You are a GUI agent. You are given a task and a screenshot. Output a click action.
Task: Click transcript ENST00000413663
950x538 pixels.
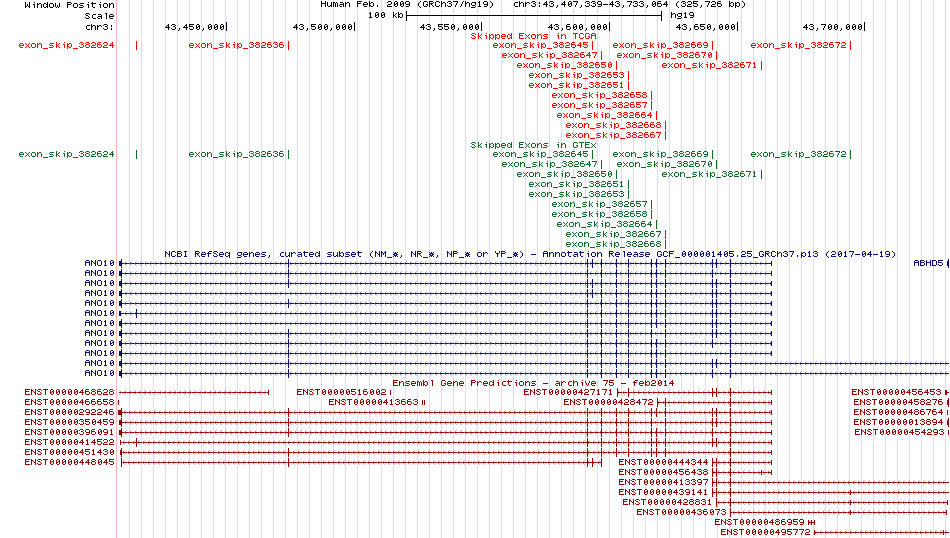373,402
